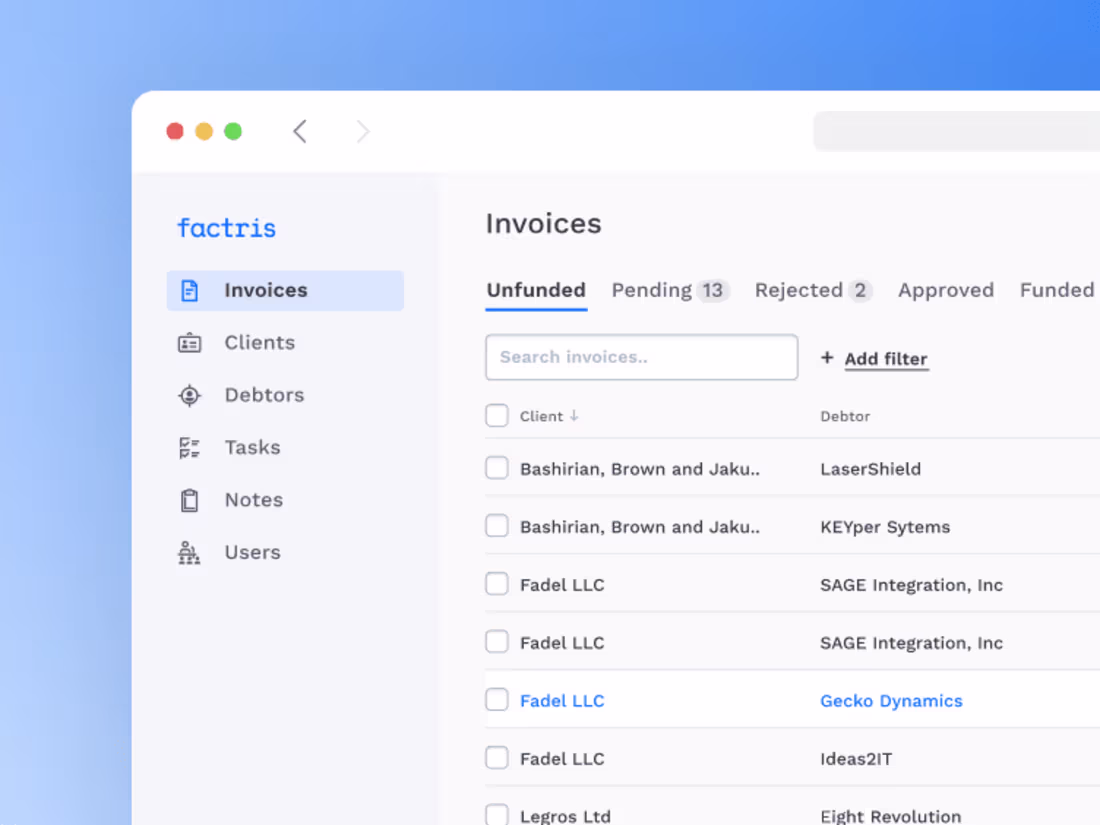Viewport: 1100px width, 825px height.
Task: Click the browser back arrow icon
Action: click(x=300, y=131)
